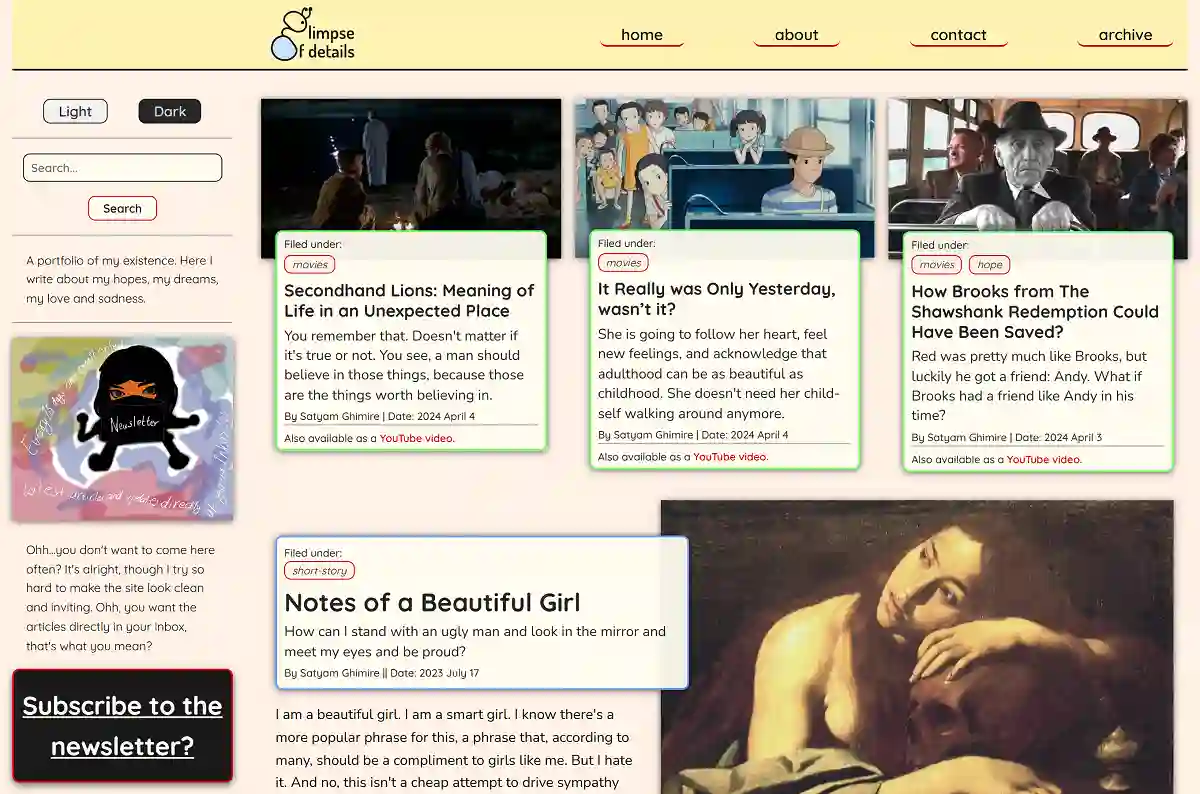
Task: Go to the about page
Action: point(796,34)
